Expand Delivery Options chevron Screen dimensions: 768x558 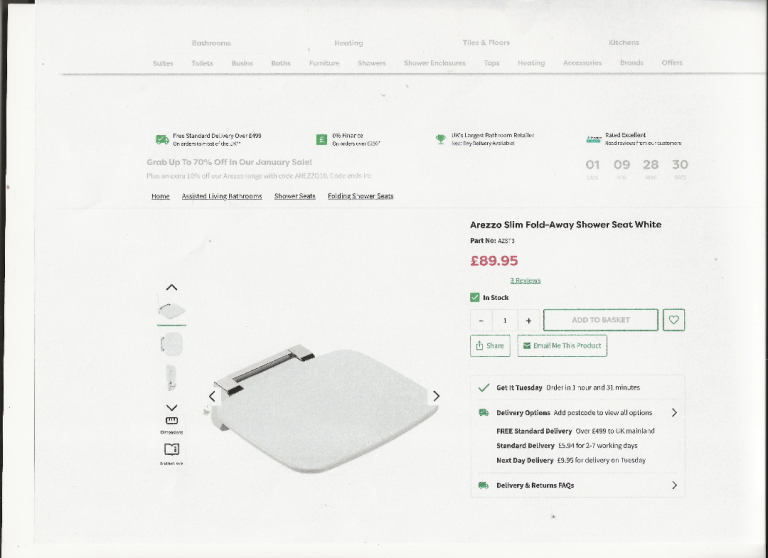coord(674,412)
